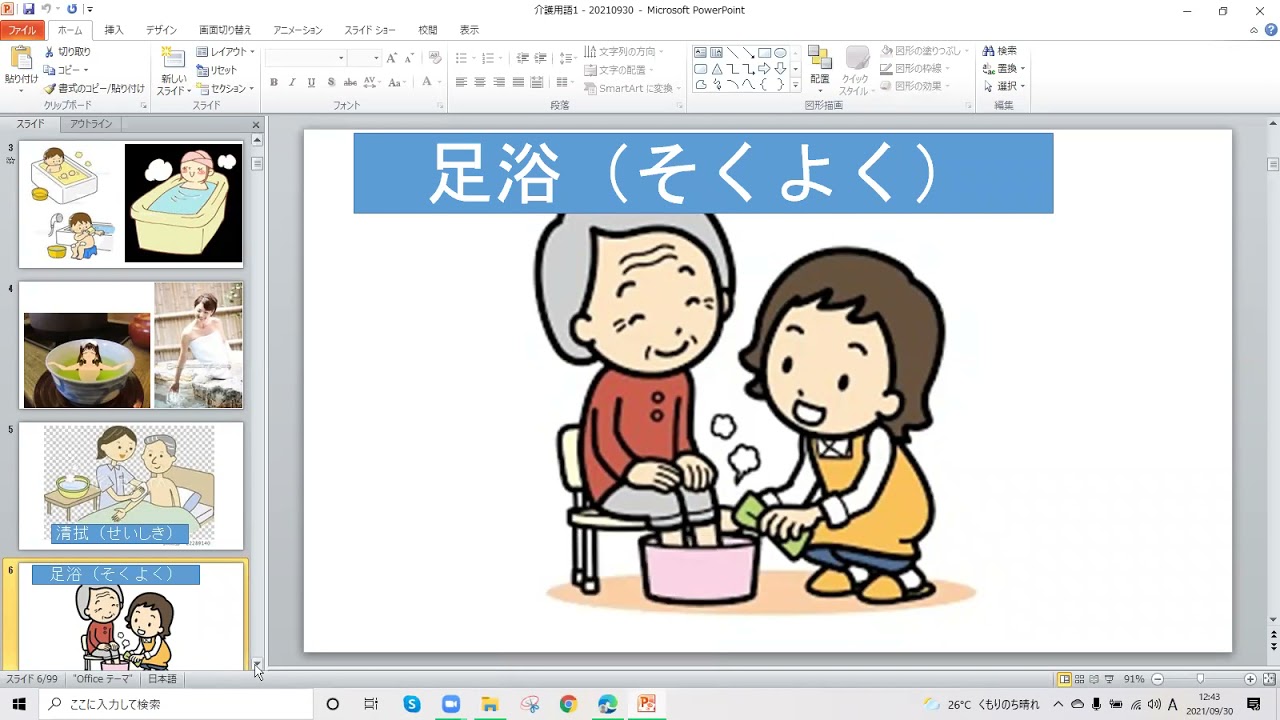Toggle Underline formatting
This screenshot has width=1280, height=720.
[312, 82]
